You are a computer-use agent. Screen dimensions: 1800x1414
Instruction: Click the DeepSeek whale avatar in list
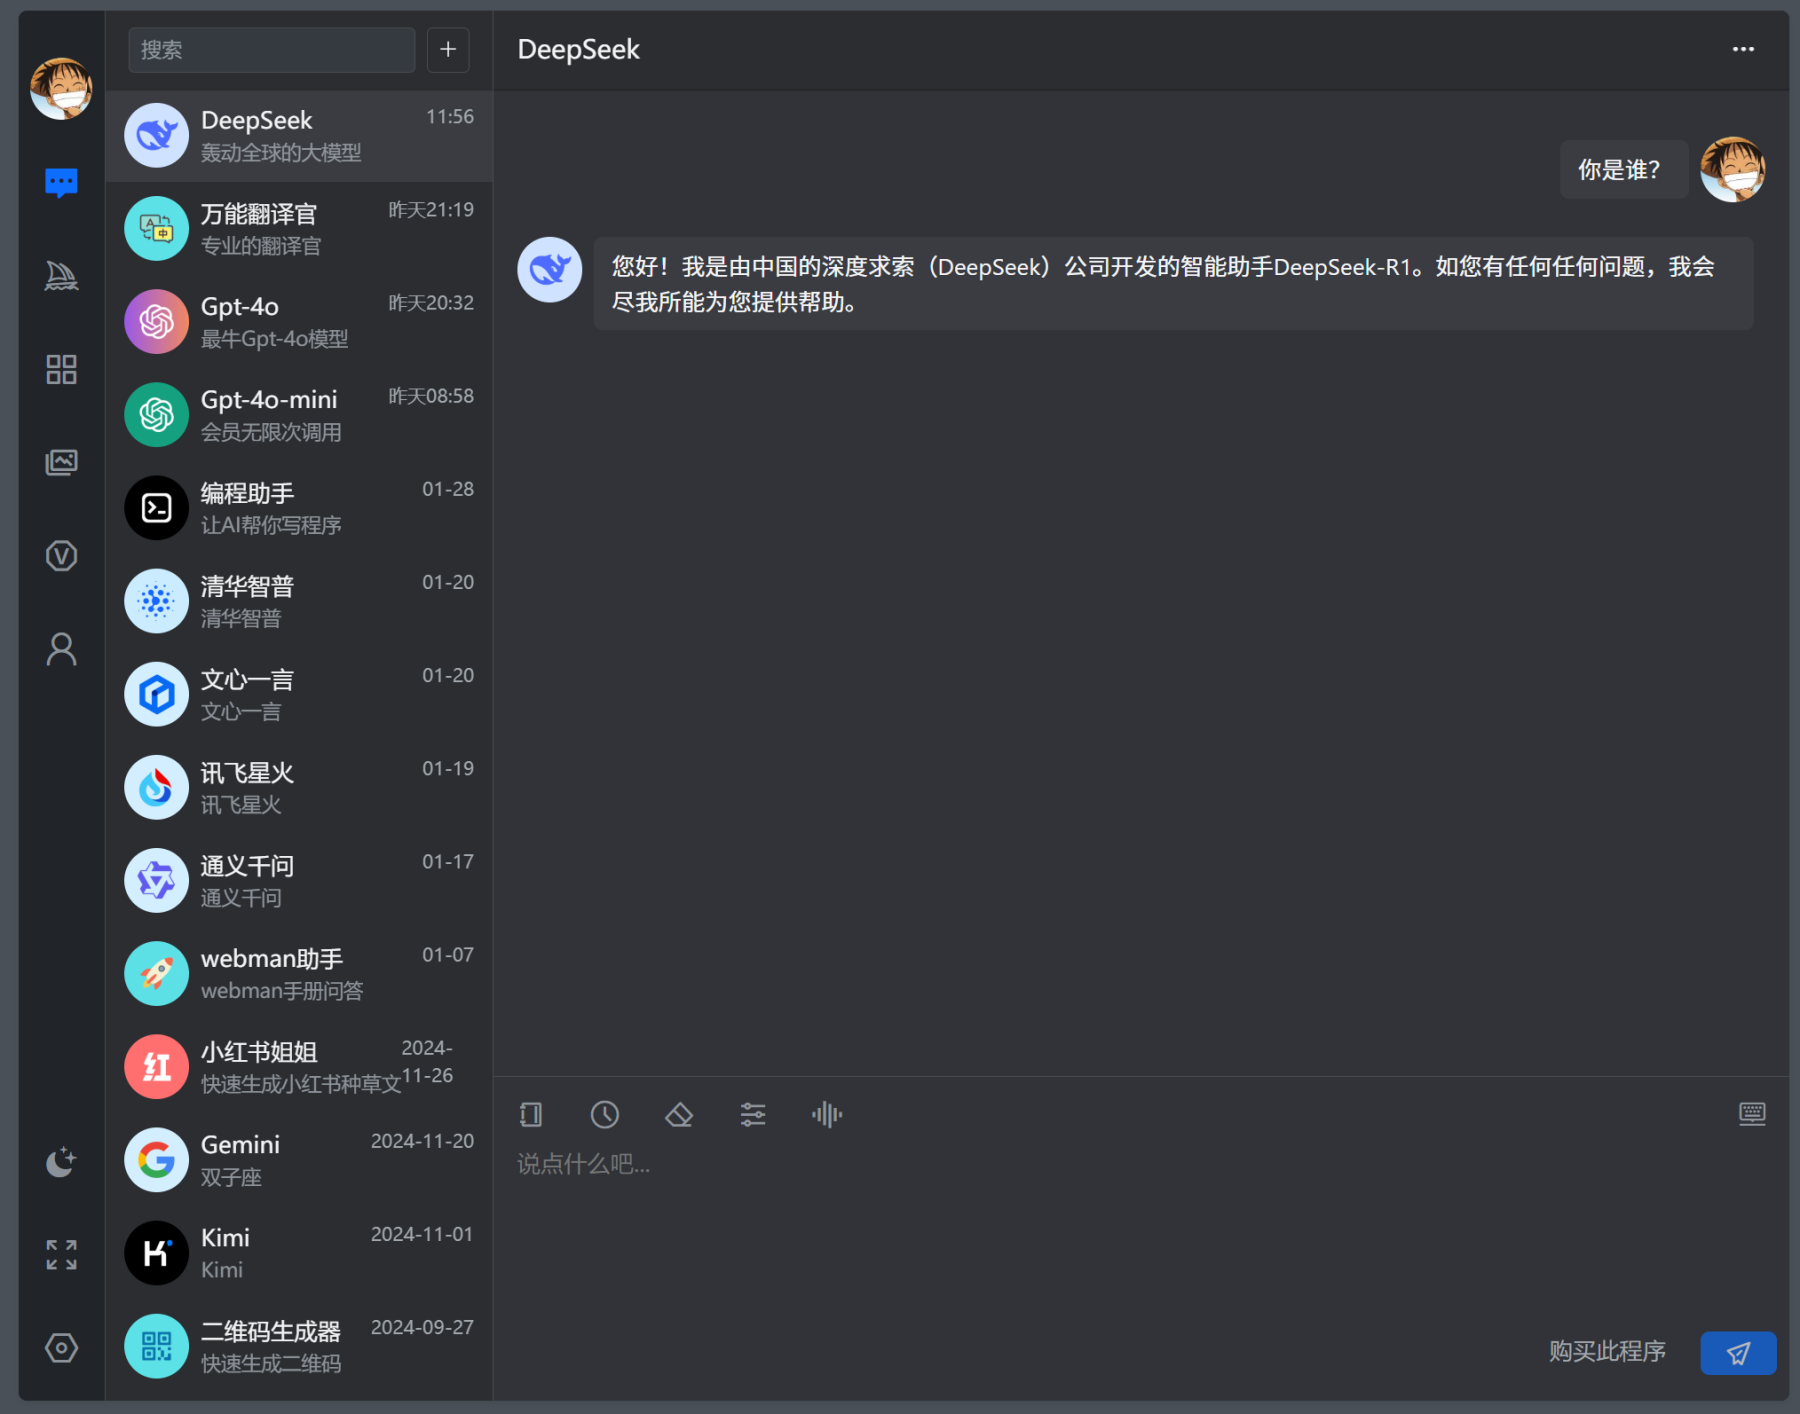pos(156,135)
